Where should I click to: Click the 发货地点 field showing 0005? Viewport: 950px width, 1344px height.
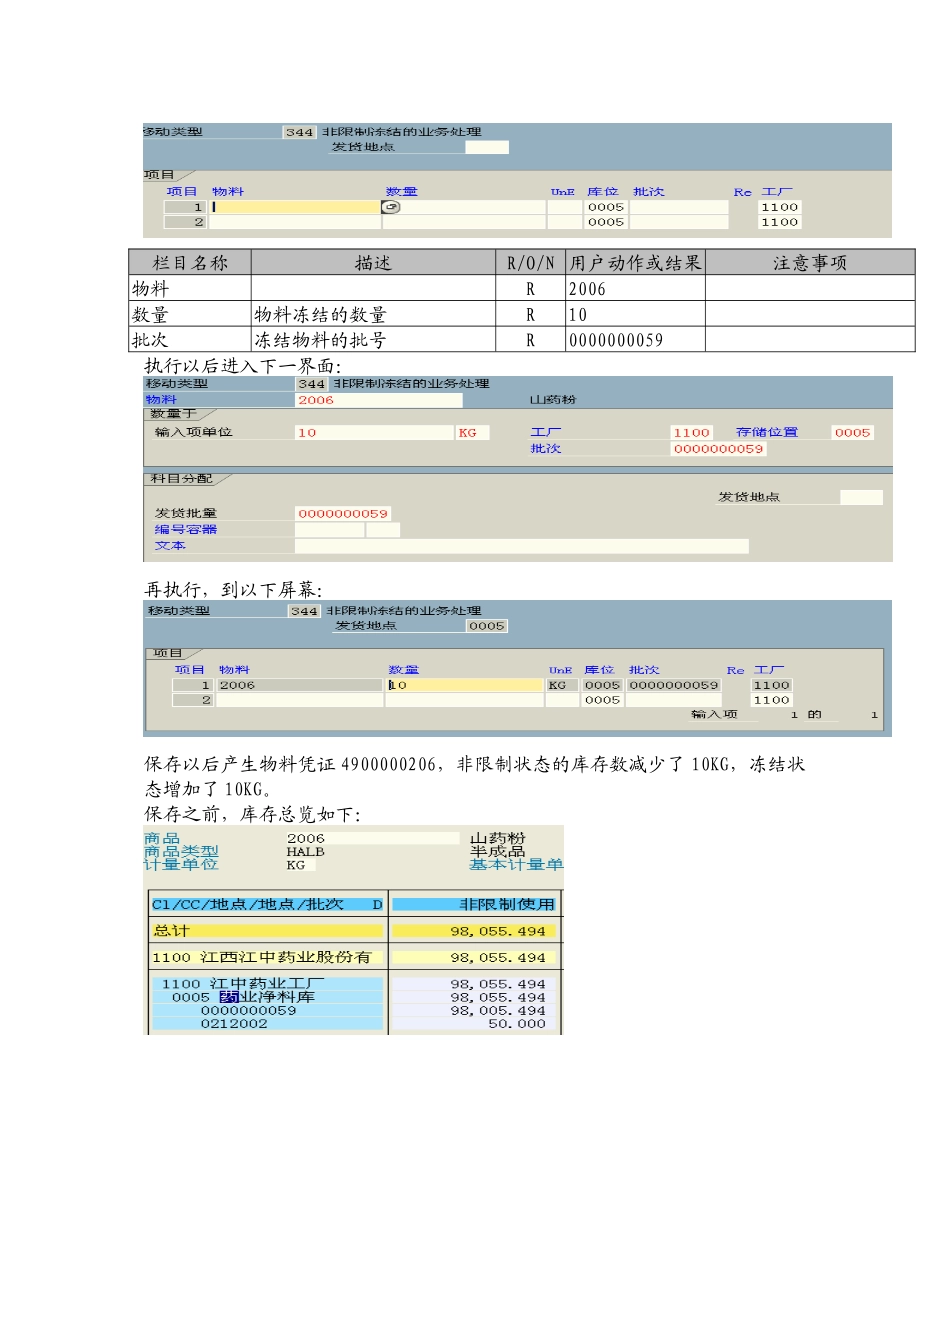tap(486, 626)
